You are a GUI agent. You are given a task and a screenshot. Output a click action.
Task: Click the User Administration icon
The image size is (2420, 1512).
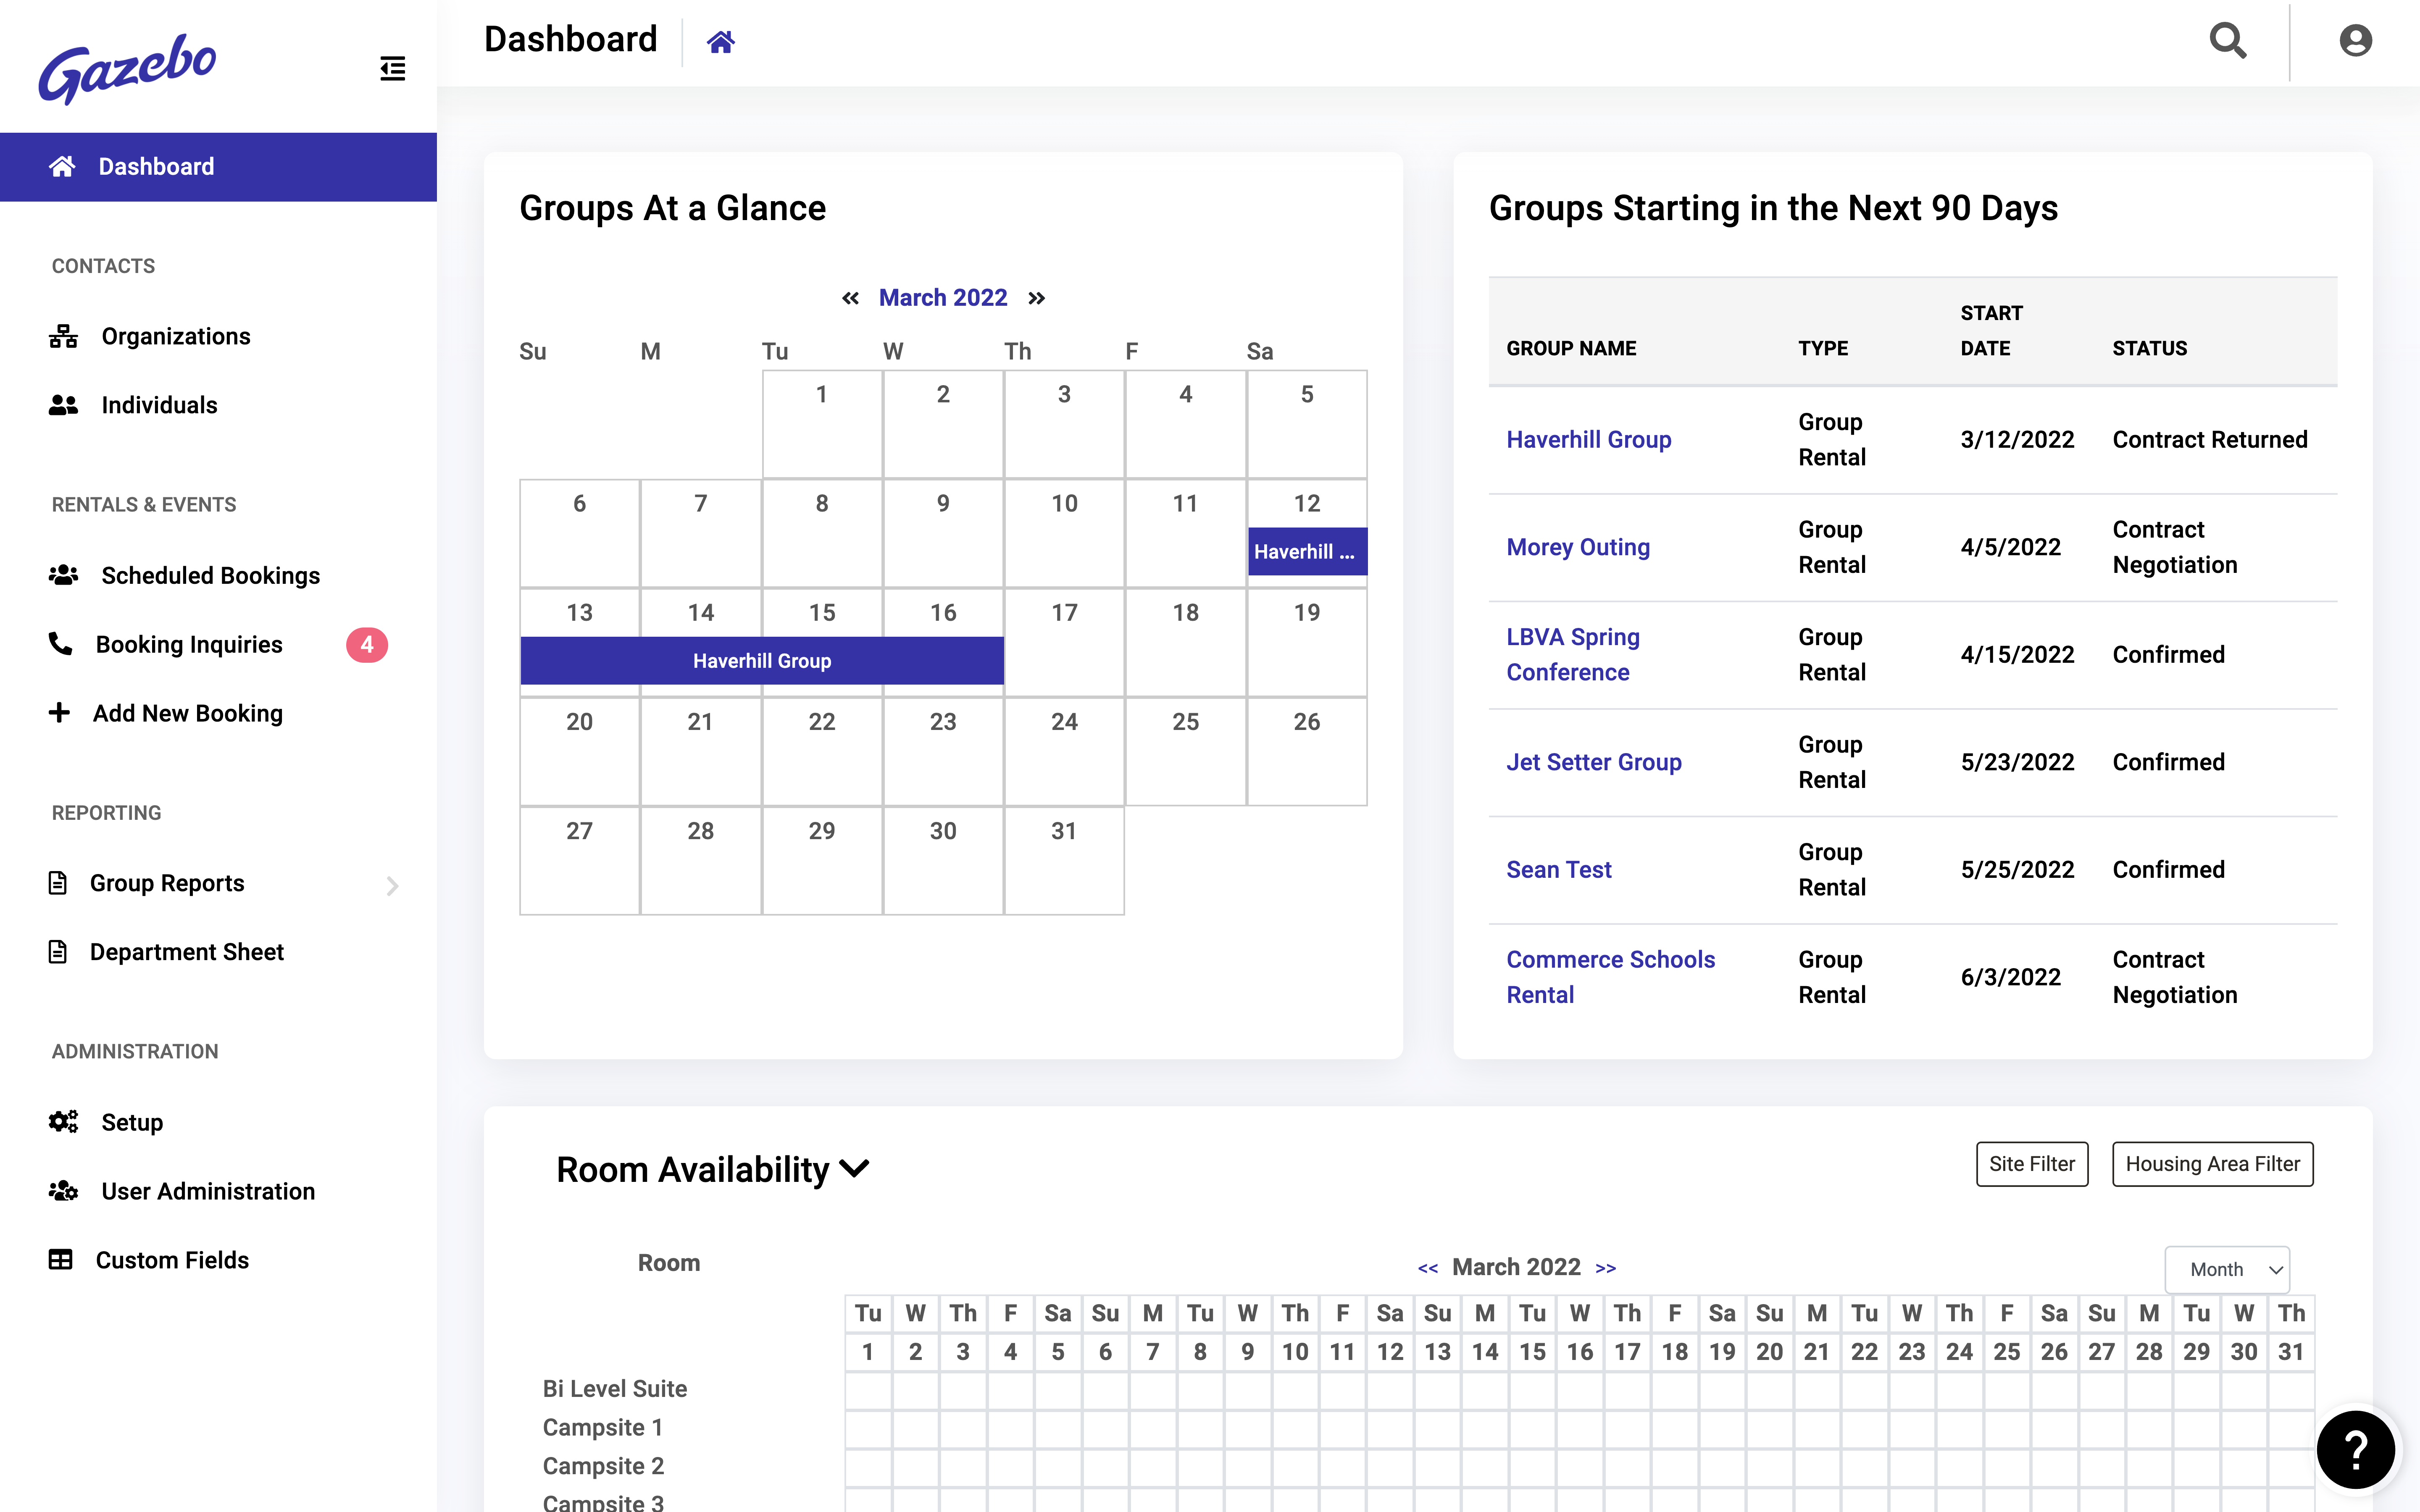tap(63, 1191)
